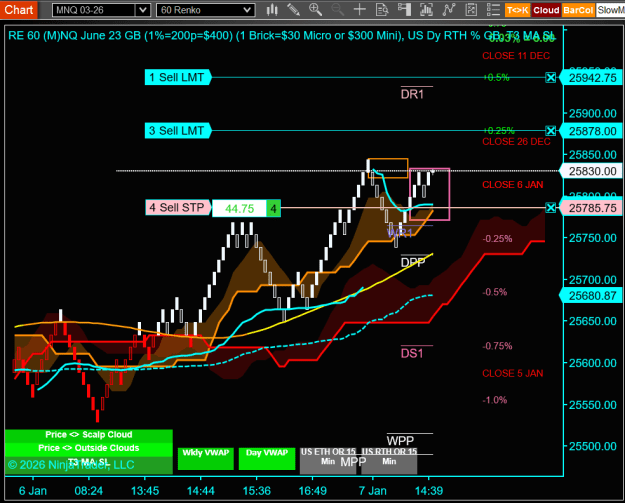The width and height of the screenshot is (625, 503).
Task: Click the CLOSE 5 JAN label
Action: (x=513, y=373)
